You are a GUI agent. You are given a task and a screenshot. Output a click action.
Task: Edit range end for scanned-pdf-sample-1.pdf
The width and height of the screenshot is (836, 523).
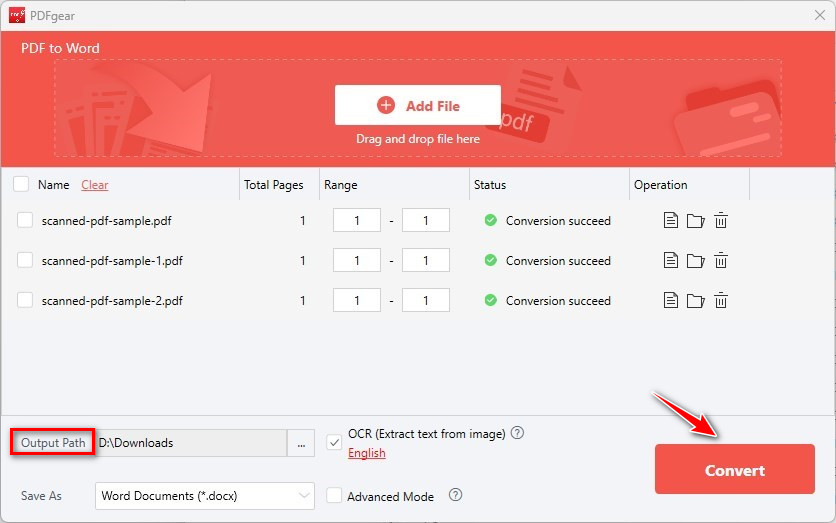click(x=425, y=260)
